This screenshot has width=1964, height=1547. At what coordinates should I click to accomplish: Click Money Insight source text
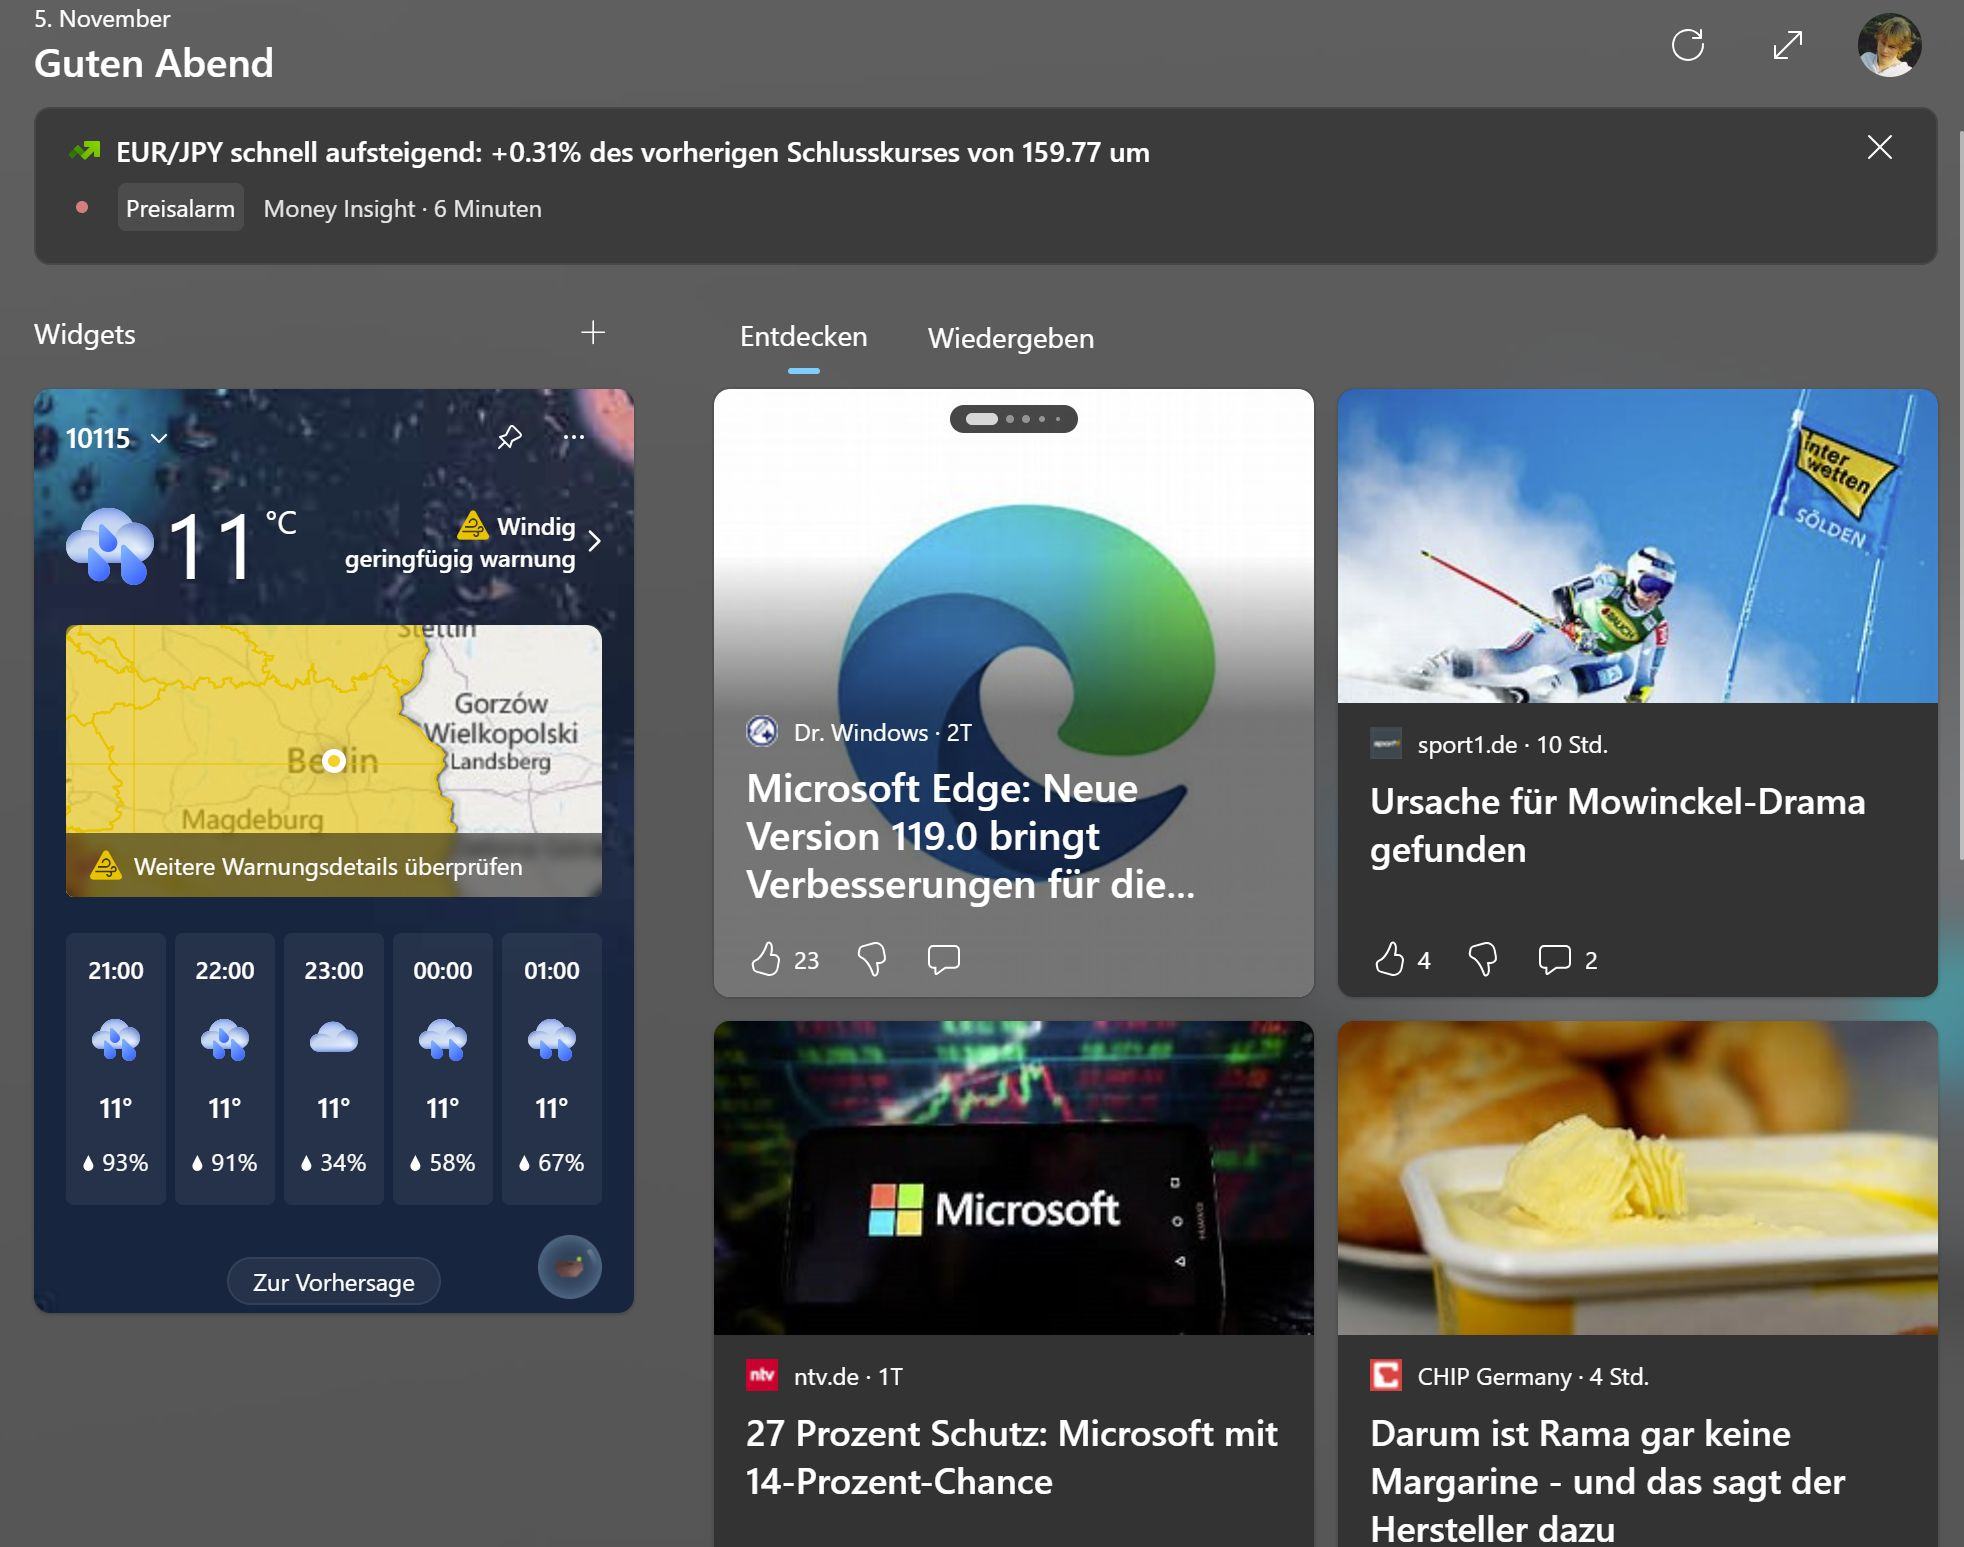(339, 208)
